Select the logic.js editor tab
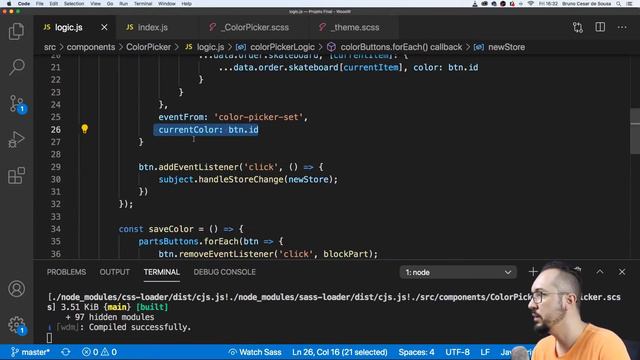640x360 pixels. 68,27
